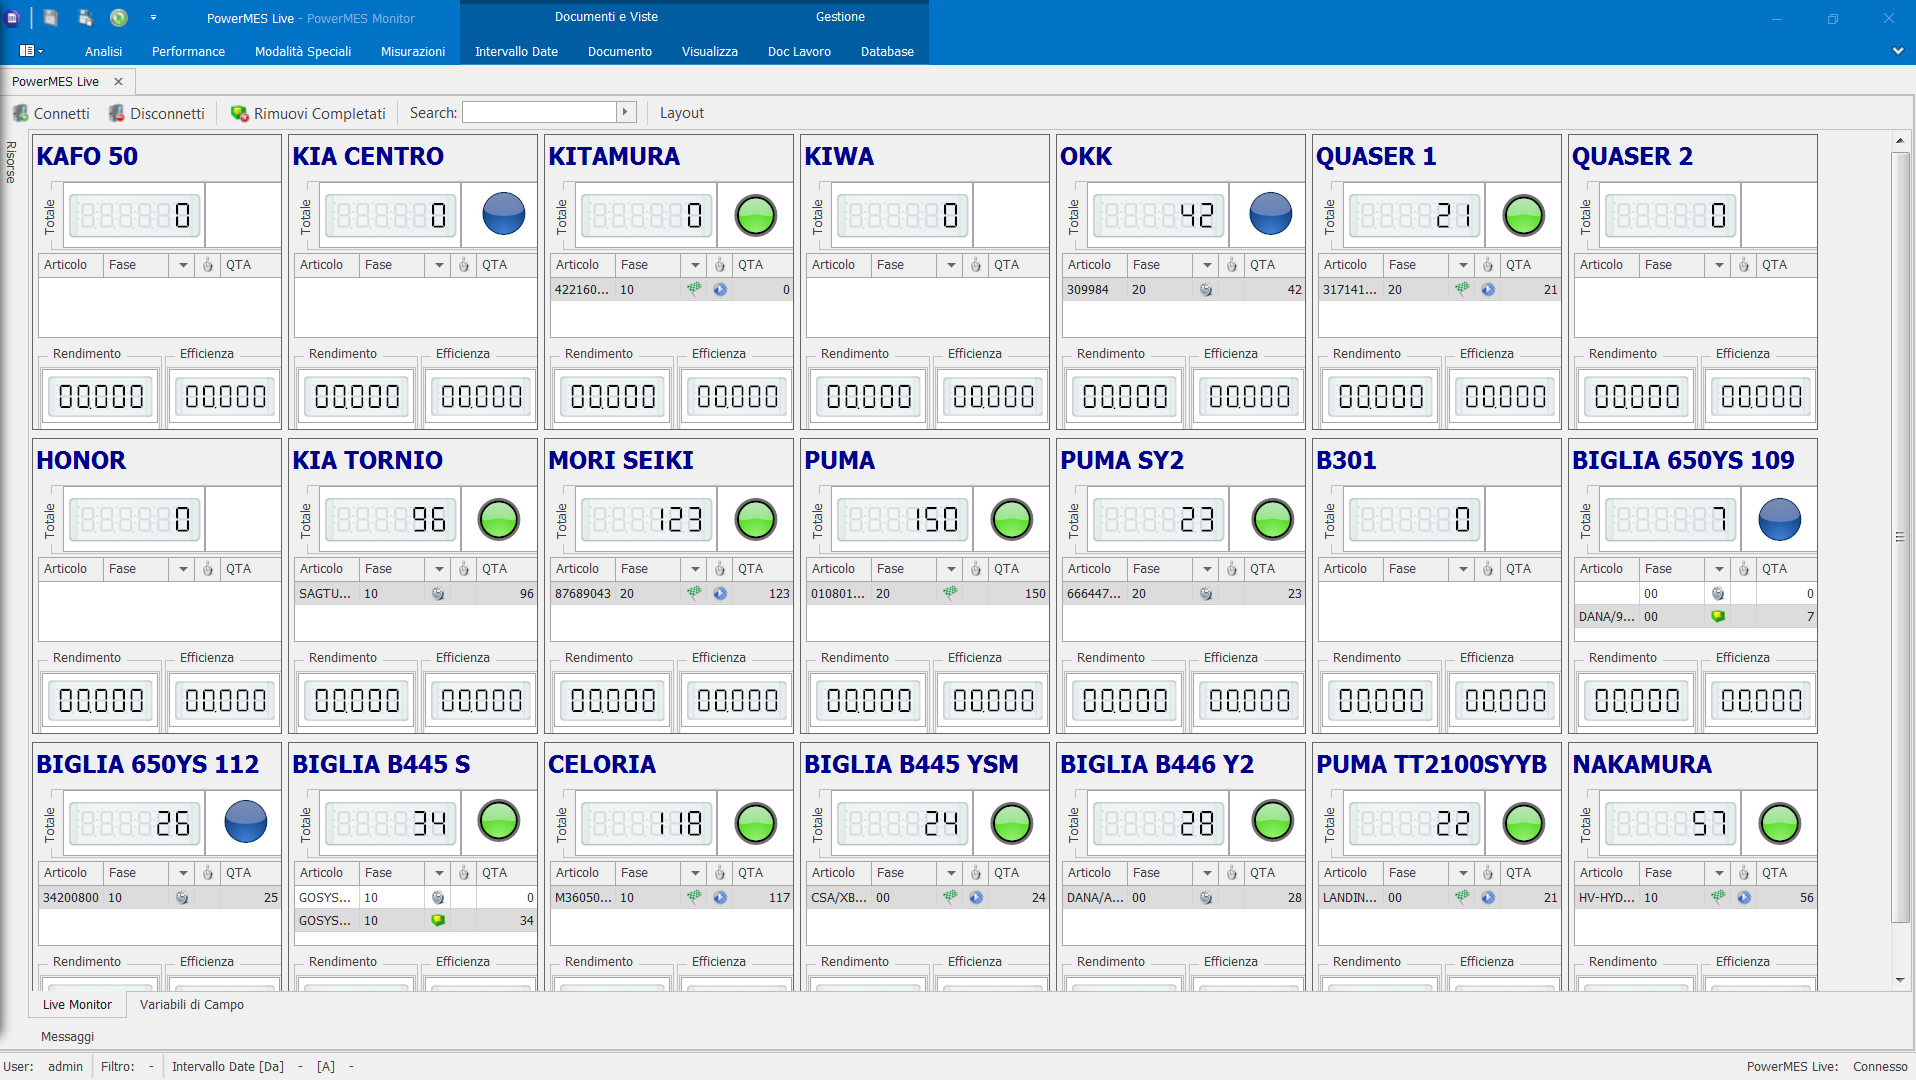
Task: Click the blue play icon in CELORIA's M36050 row
Action: [x=720, y=898]
